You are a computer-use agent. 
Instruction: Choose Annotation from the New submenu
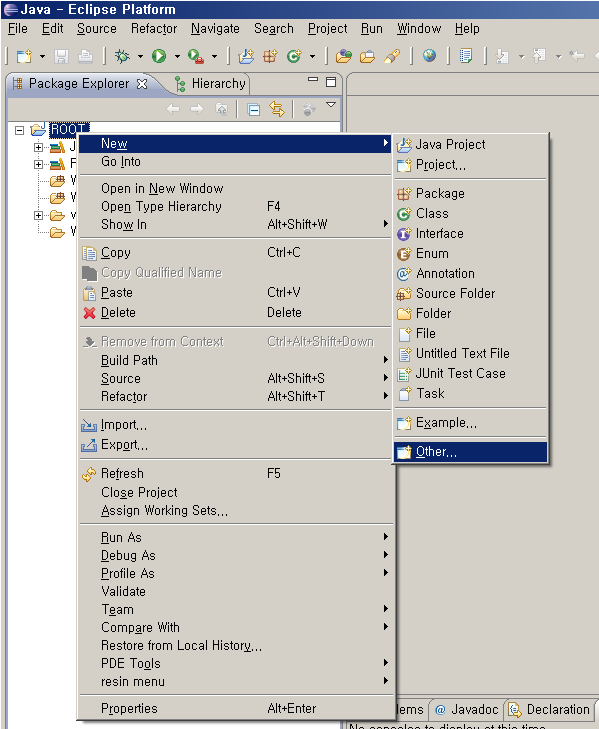coord(471,273)
